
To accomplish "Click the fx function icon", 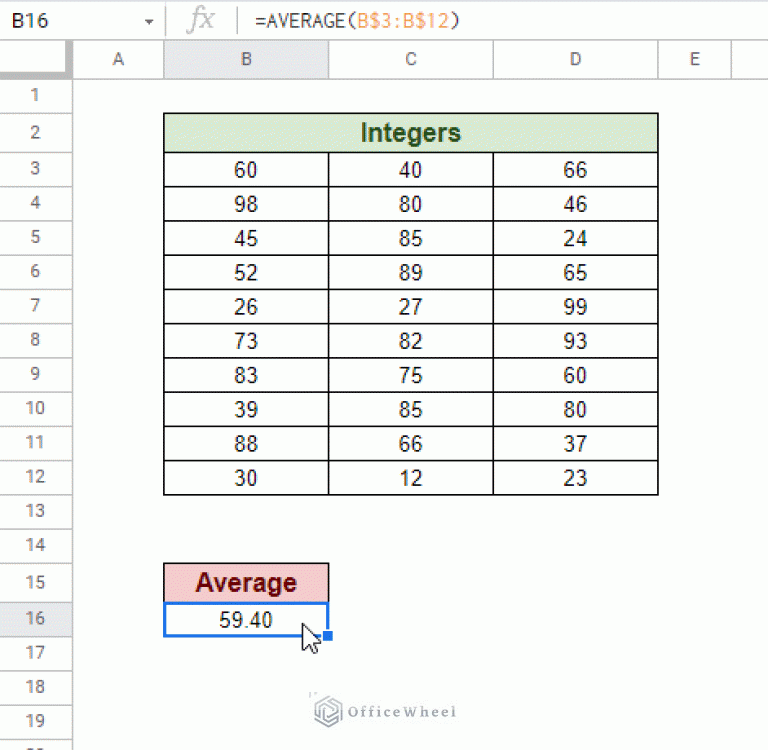I will [x=201, y=21].
